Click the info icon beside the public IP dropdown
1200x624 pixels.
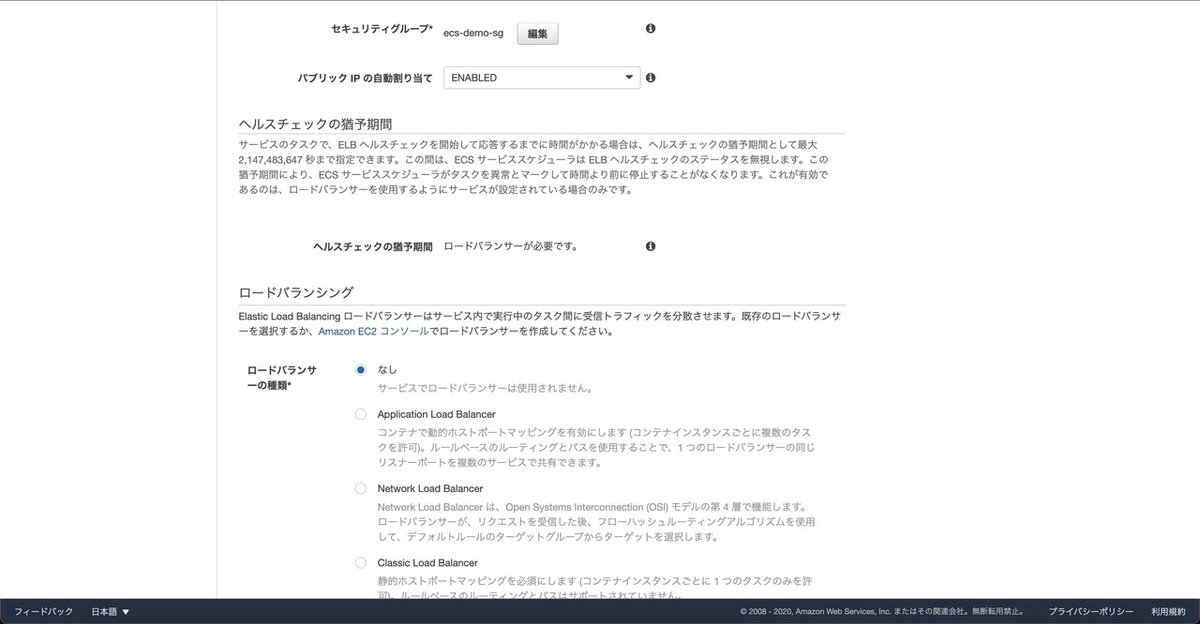650,76
